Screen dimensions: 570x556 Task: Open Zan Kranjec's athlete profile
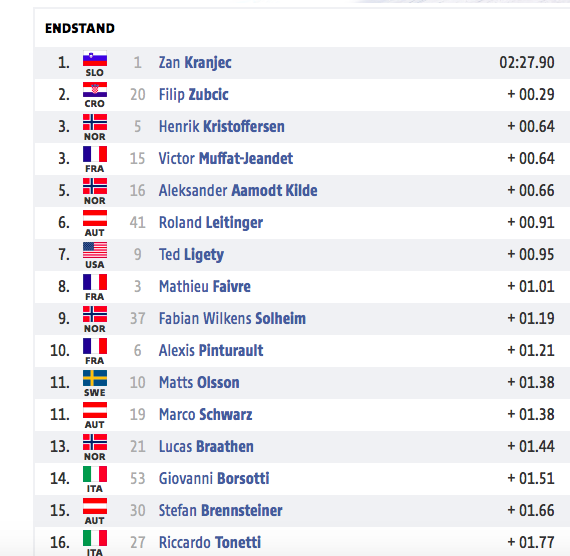(x=195, y=63)
